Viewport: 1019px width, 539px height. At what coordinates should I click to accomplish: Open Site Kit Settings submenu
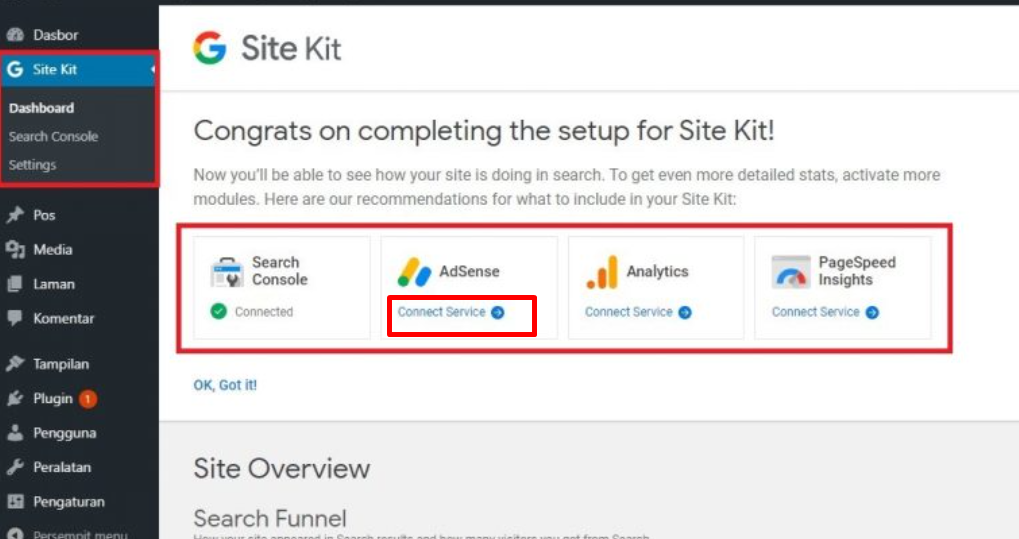[32, 165]
